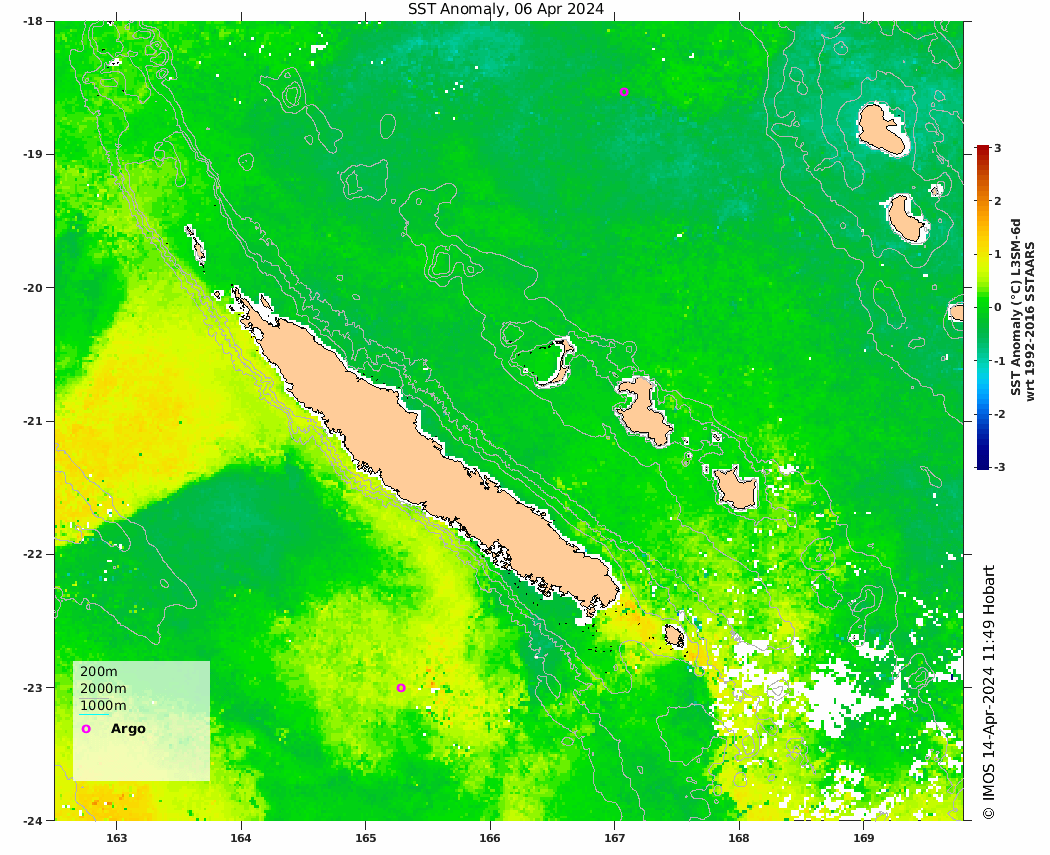The height and width of the screenshot is (855, 1050).
Task: Click the latitude axis label '-18'
Action: click(33, 21)
